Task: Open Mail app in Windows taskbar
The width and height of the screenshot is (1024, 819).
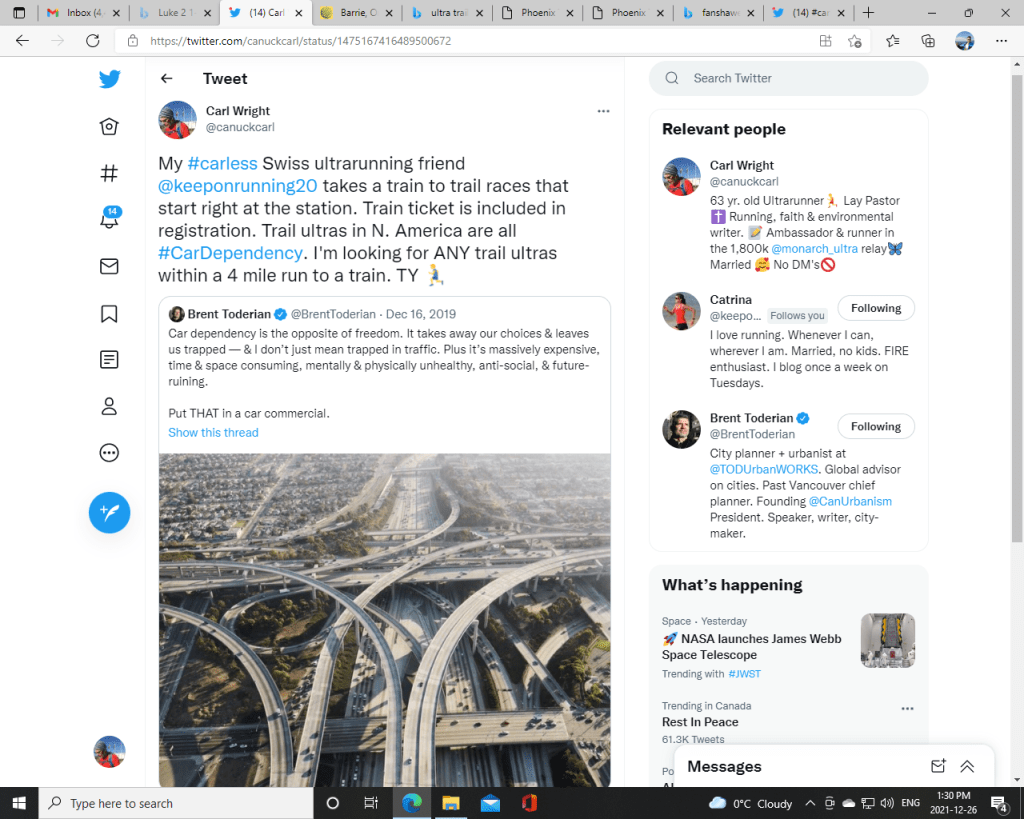Action: coord(490,803)
